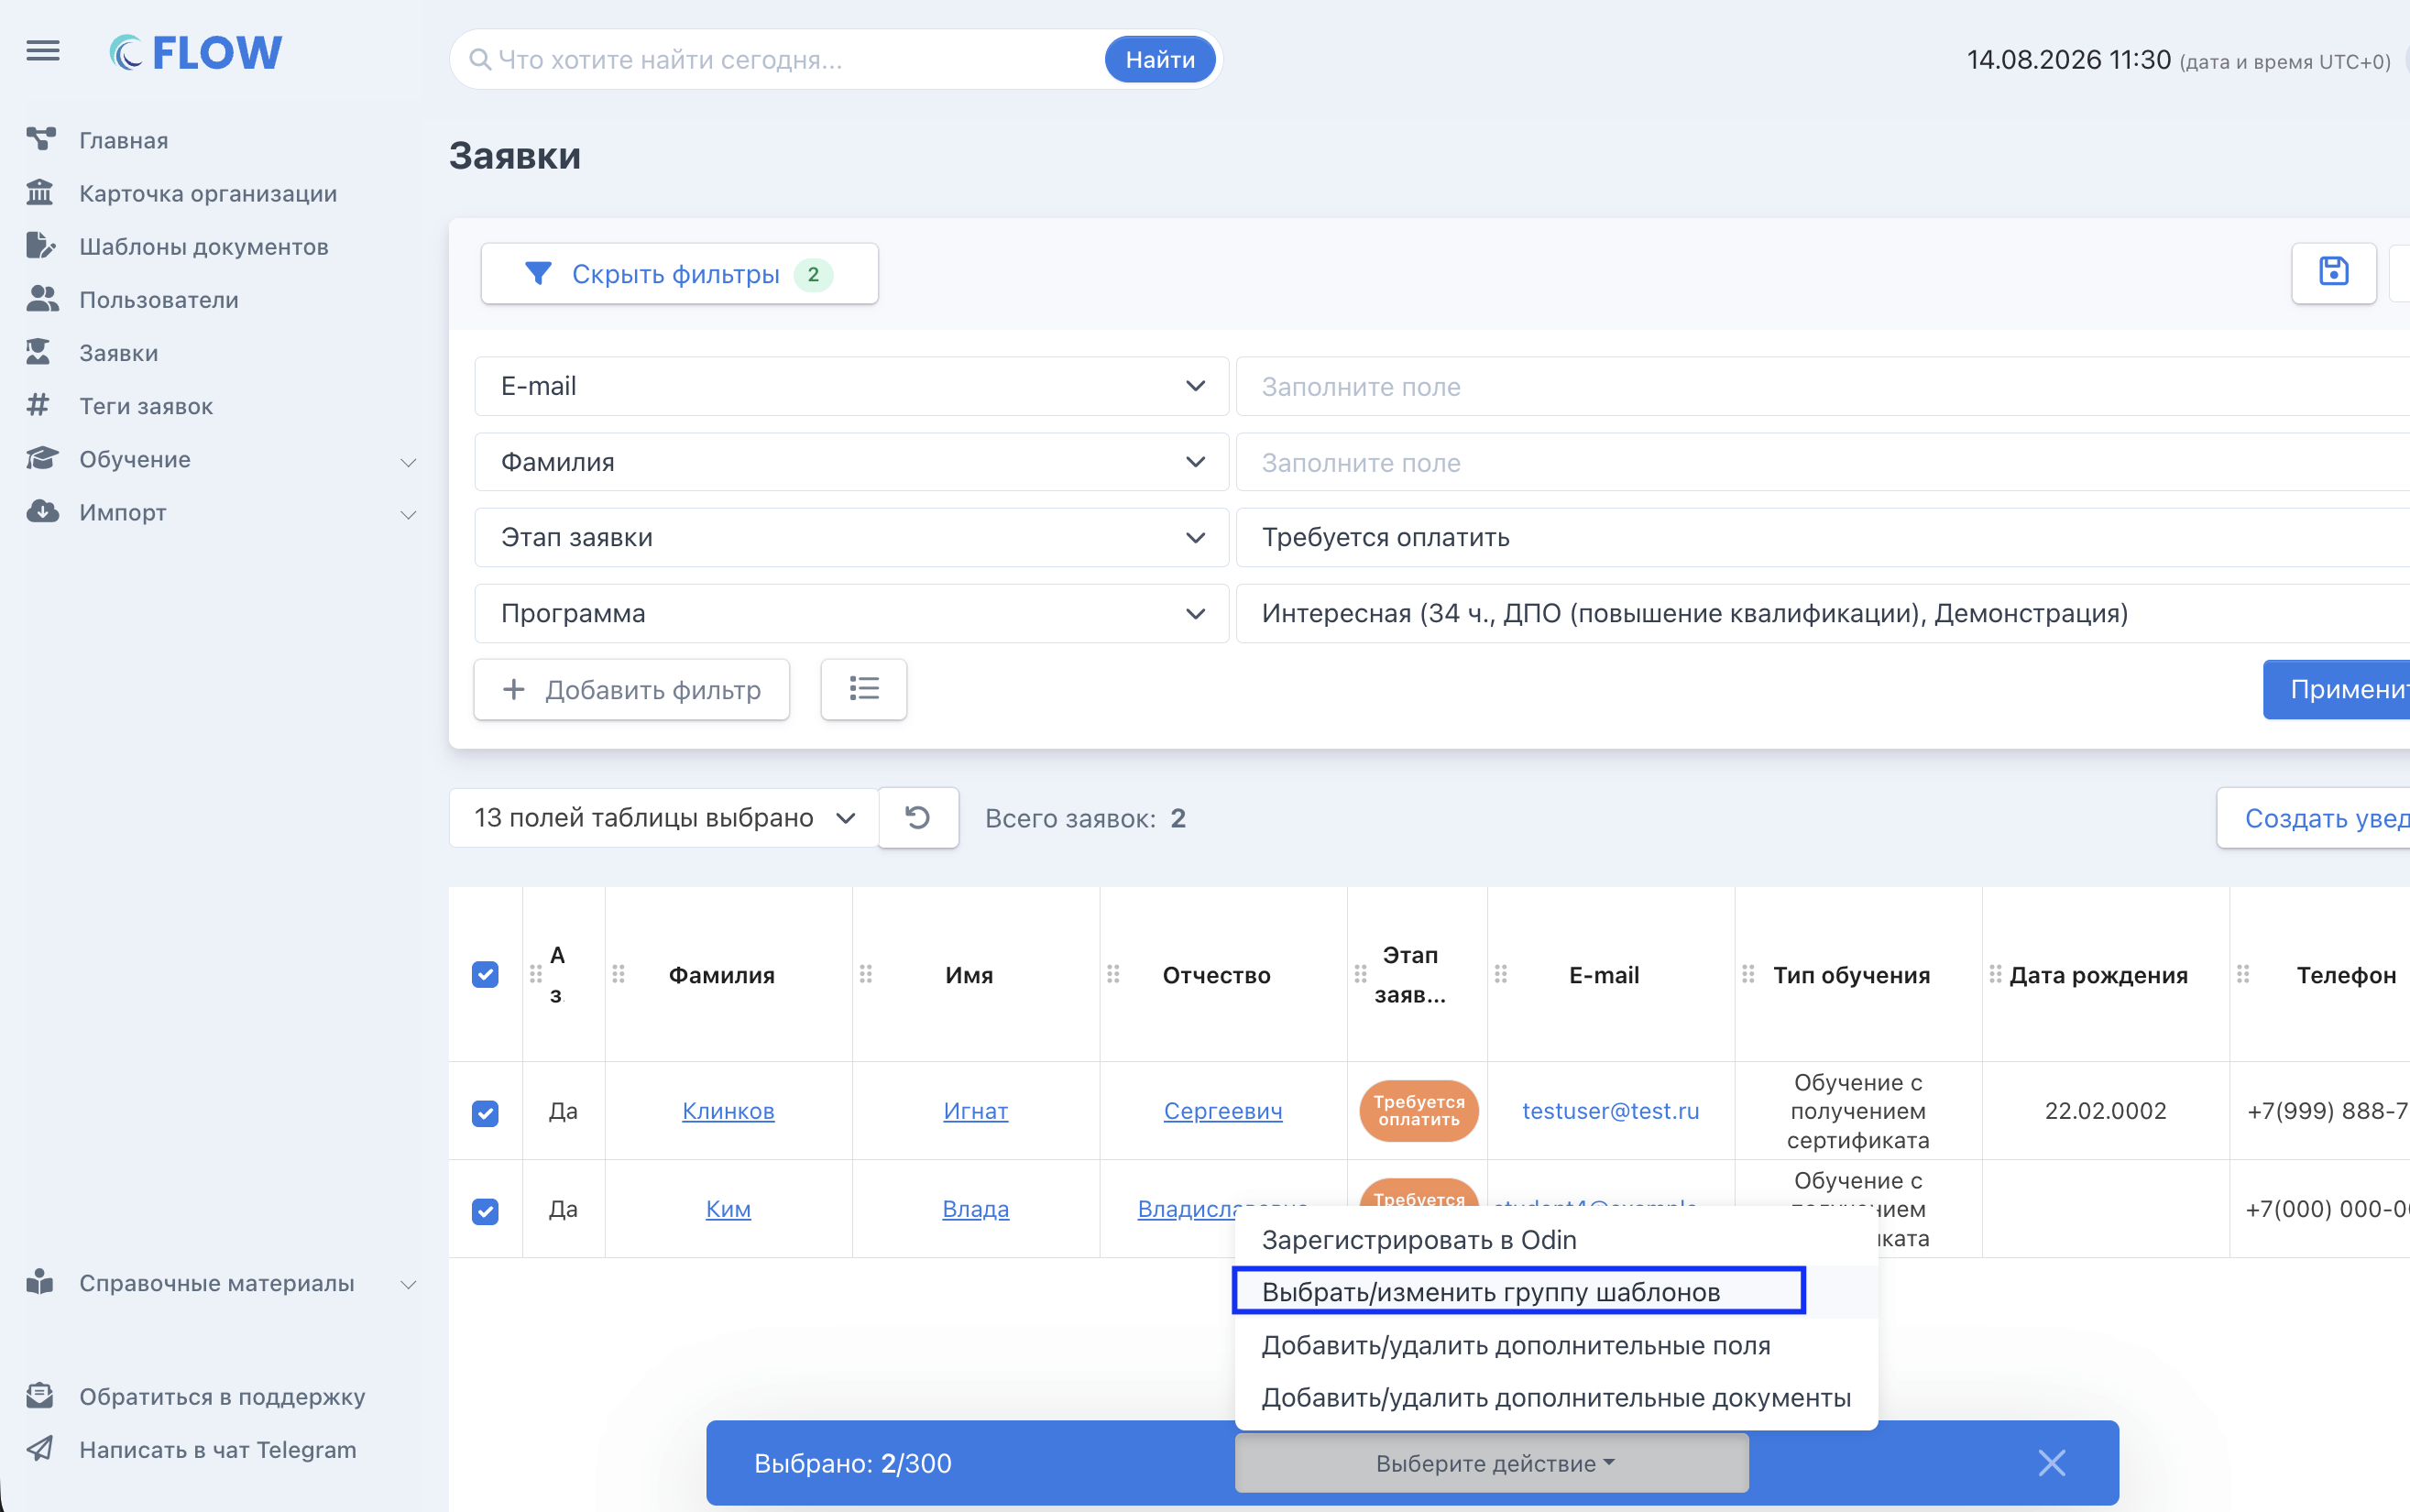2410x1512 pixels.
Task: Open 13 полей таблицы выбрано dropdown
Action: (664, 818)
